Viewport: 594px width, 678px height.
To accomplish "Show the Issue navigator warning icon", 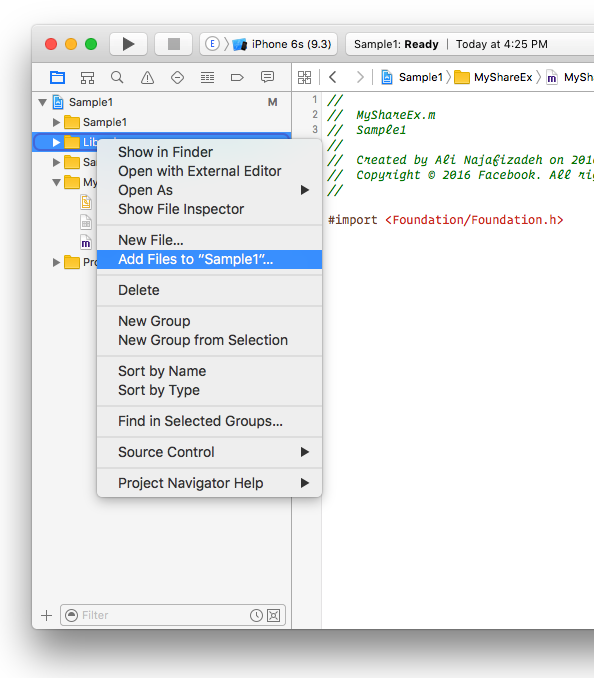I will 147,78.
